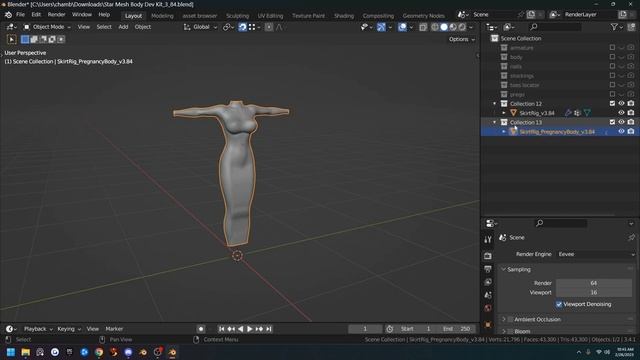640x360 pixels.
Task: Open the Output properties printer icon
Action: (488, 269)
